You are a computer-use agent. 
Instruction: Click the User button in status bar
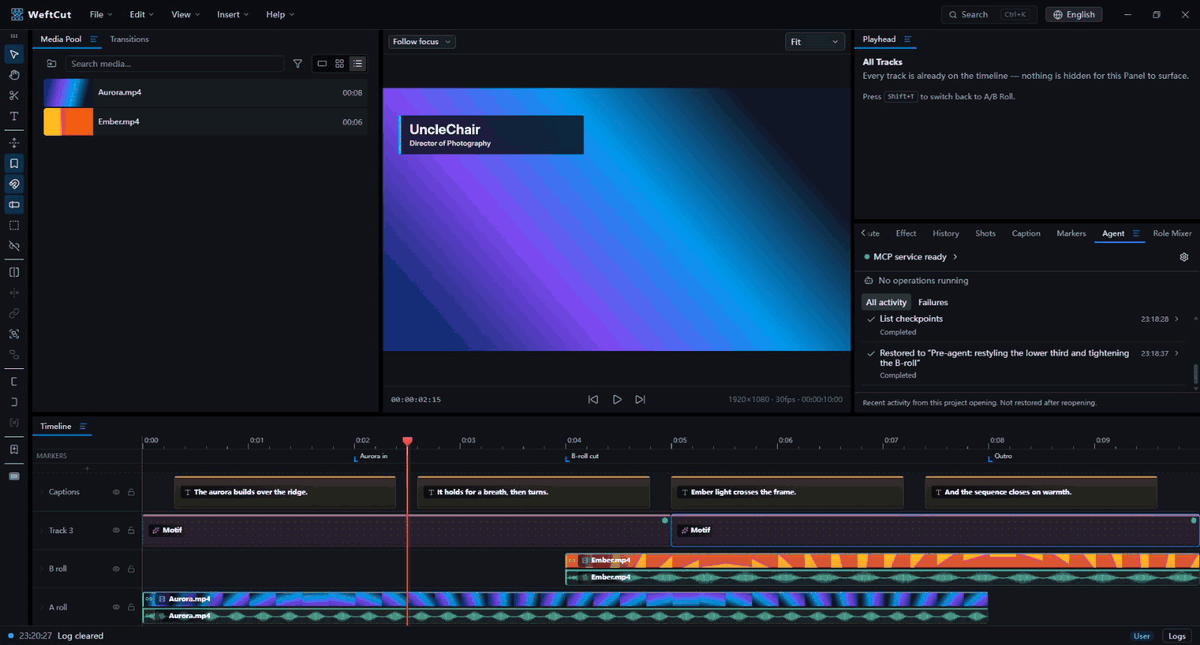coord(1142,636)
